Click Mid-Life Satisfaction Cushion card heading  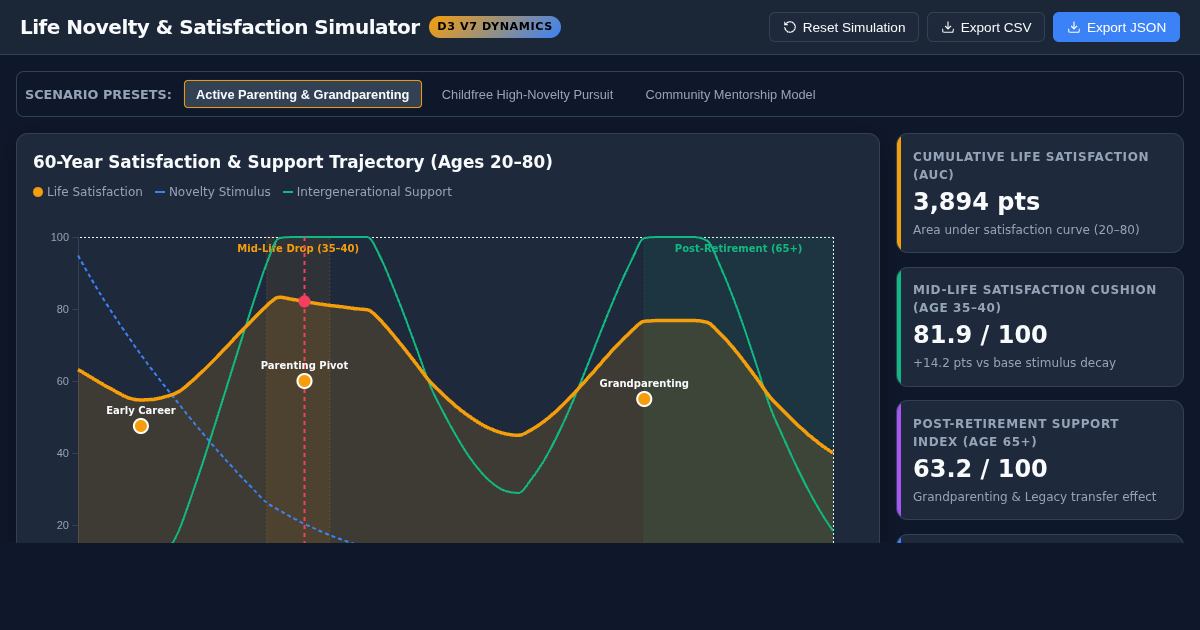tap(1035, 299)
